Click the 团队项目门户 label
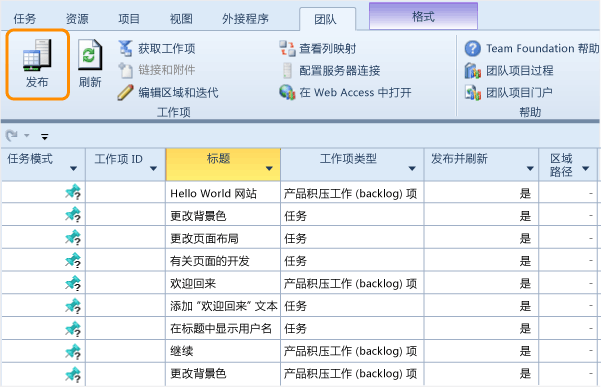 (x=519, y=92)
